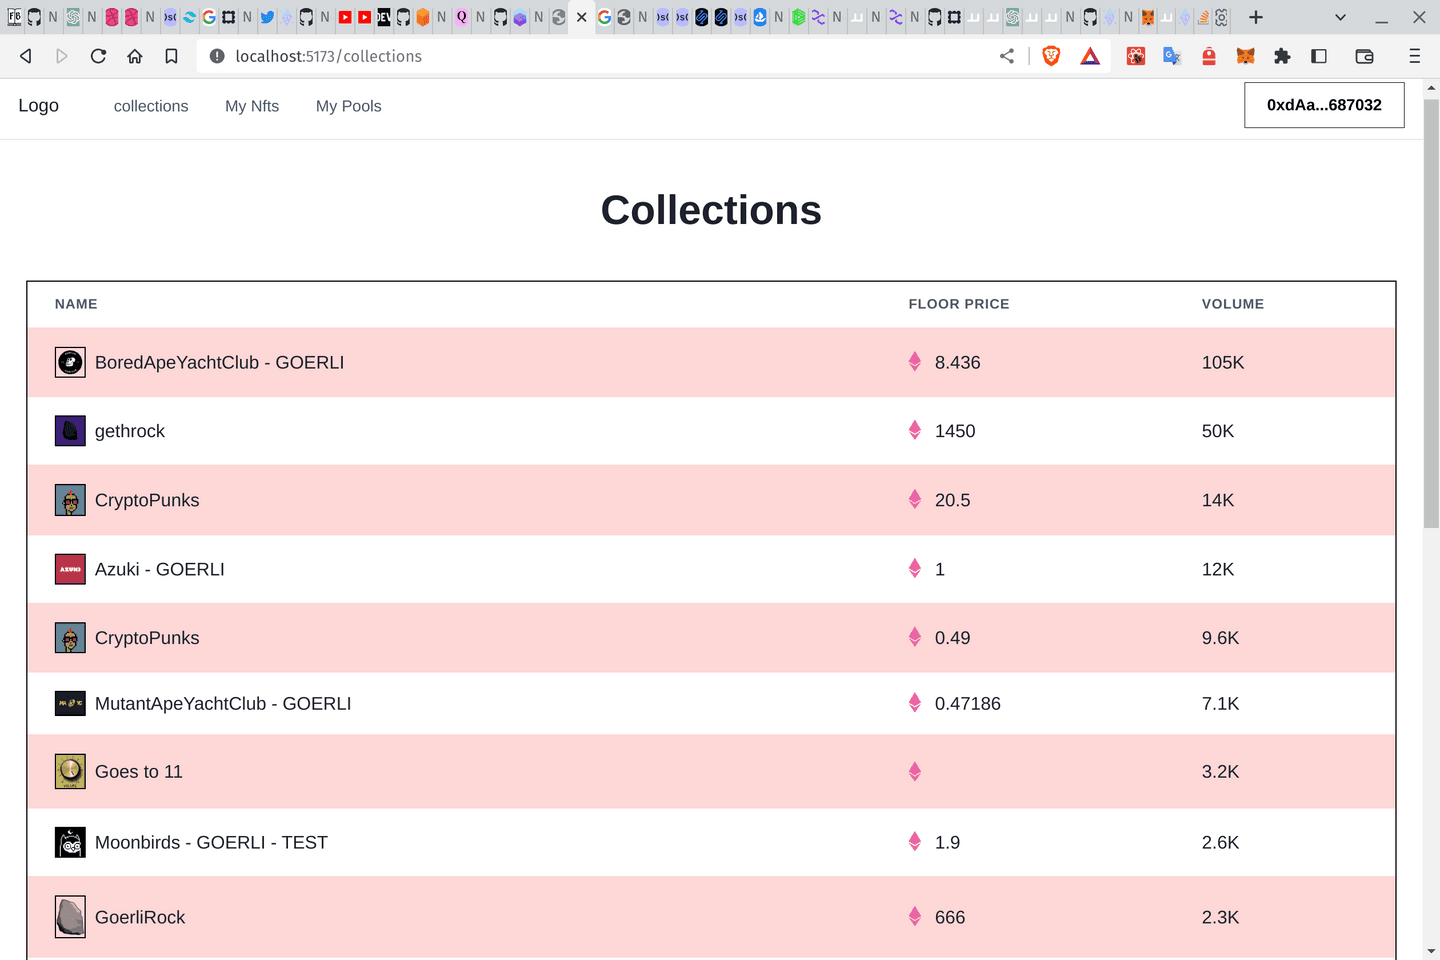
Task: Go to My Nfts page
Action: [x=252, y=106]
